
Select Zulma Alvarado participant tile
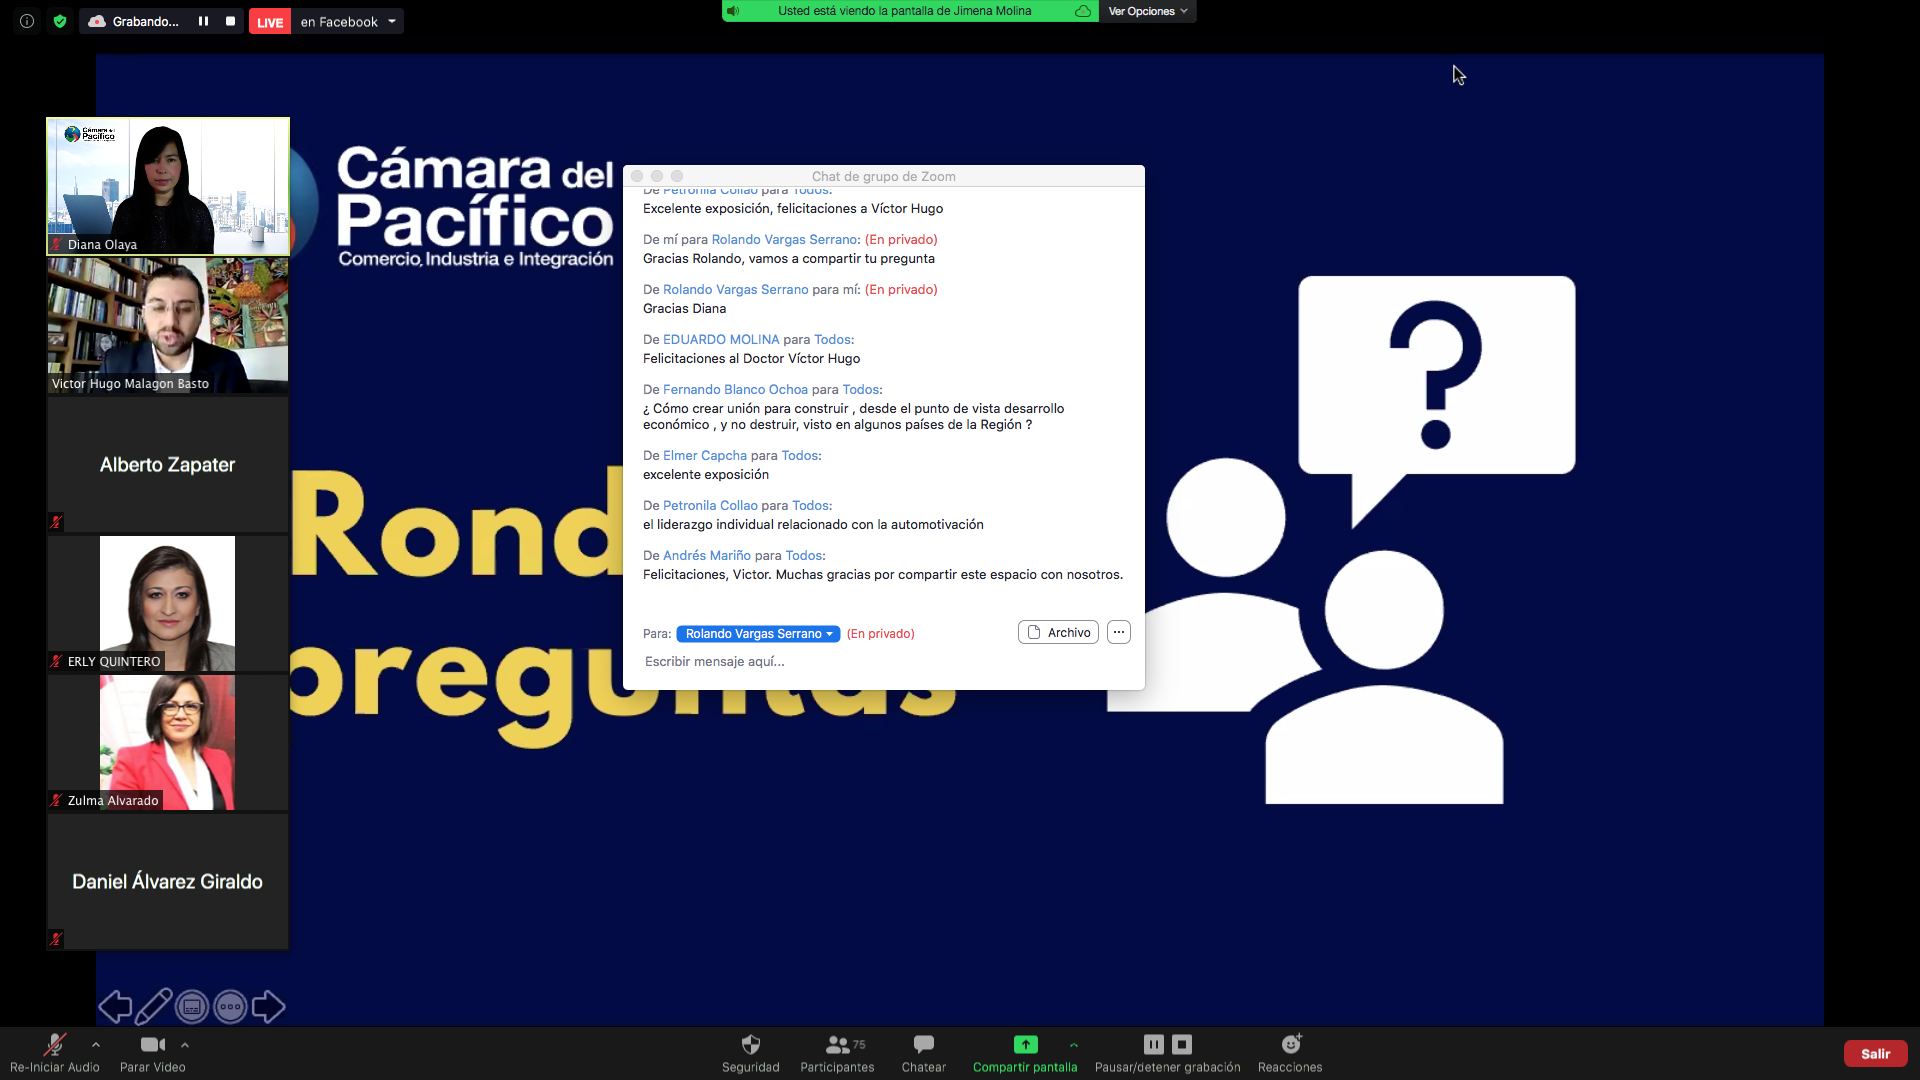click(168, 742)
